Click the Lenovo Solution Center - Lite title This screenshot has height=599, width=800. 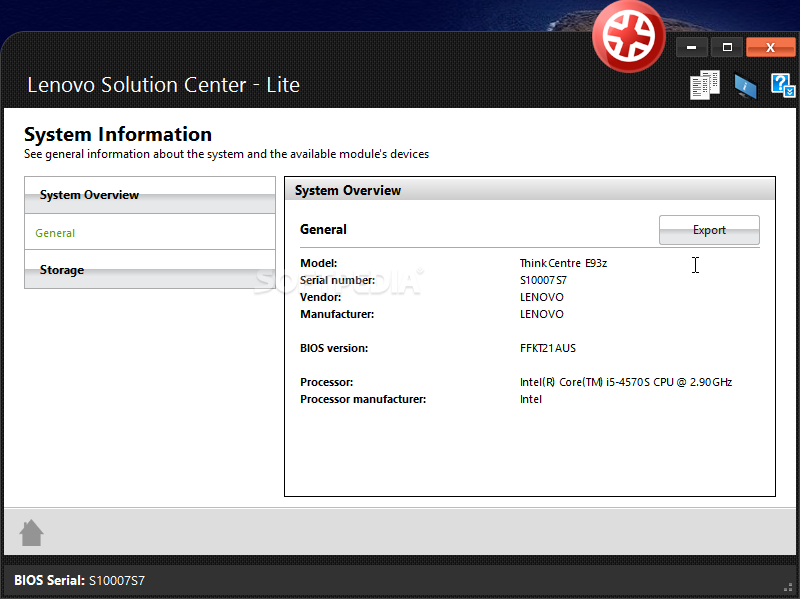pos(163,85)
